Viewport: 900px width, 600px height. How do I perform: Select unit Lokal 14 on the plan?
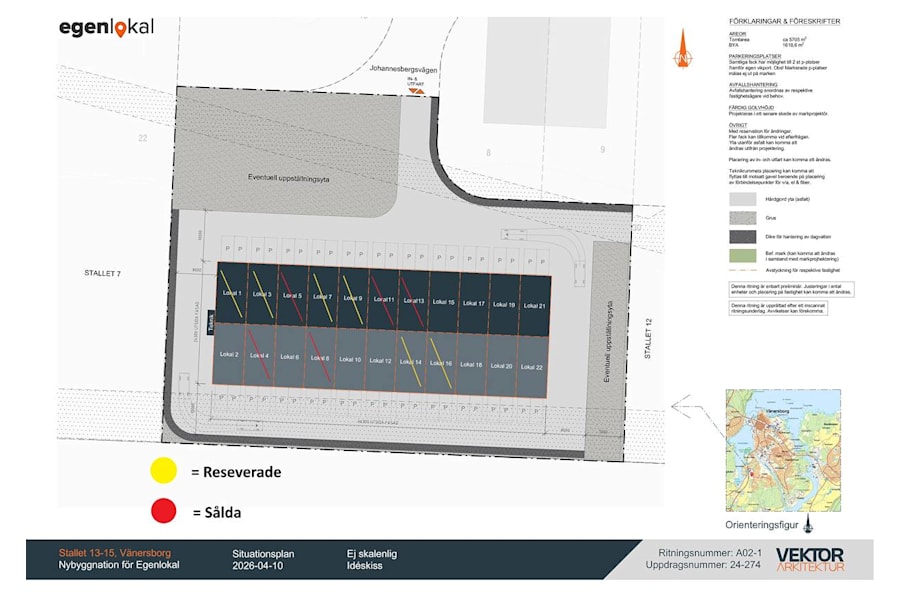point(410,362)
